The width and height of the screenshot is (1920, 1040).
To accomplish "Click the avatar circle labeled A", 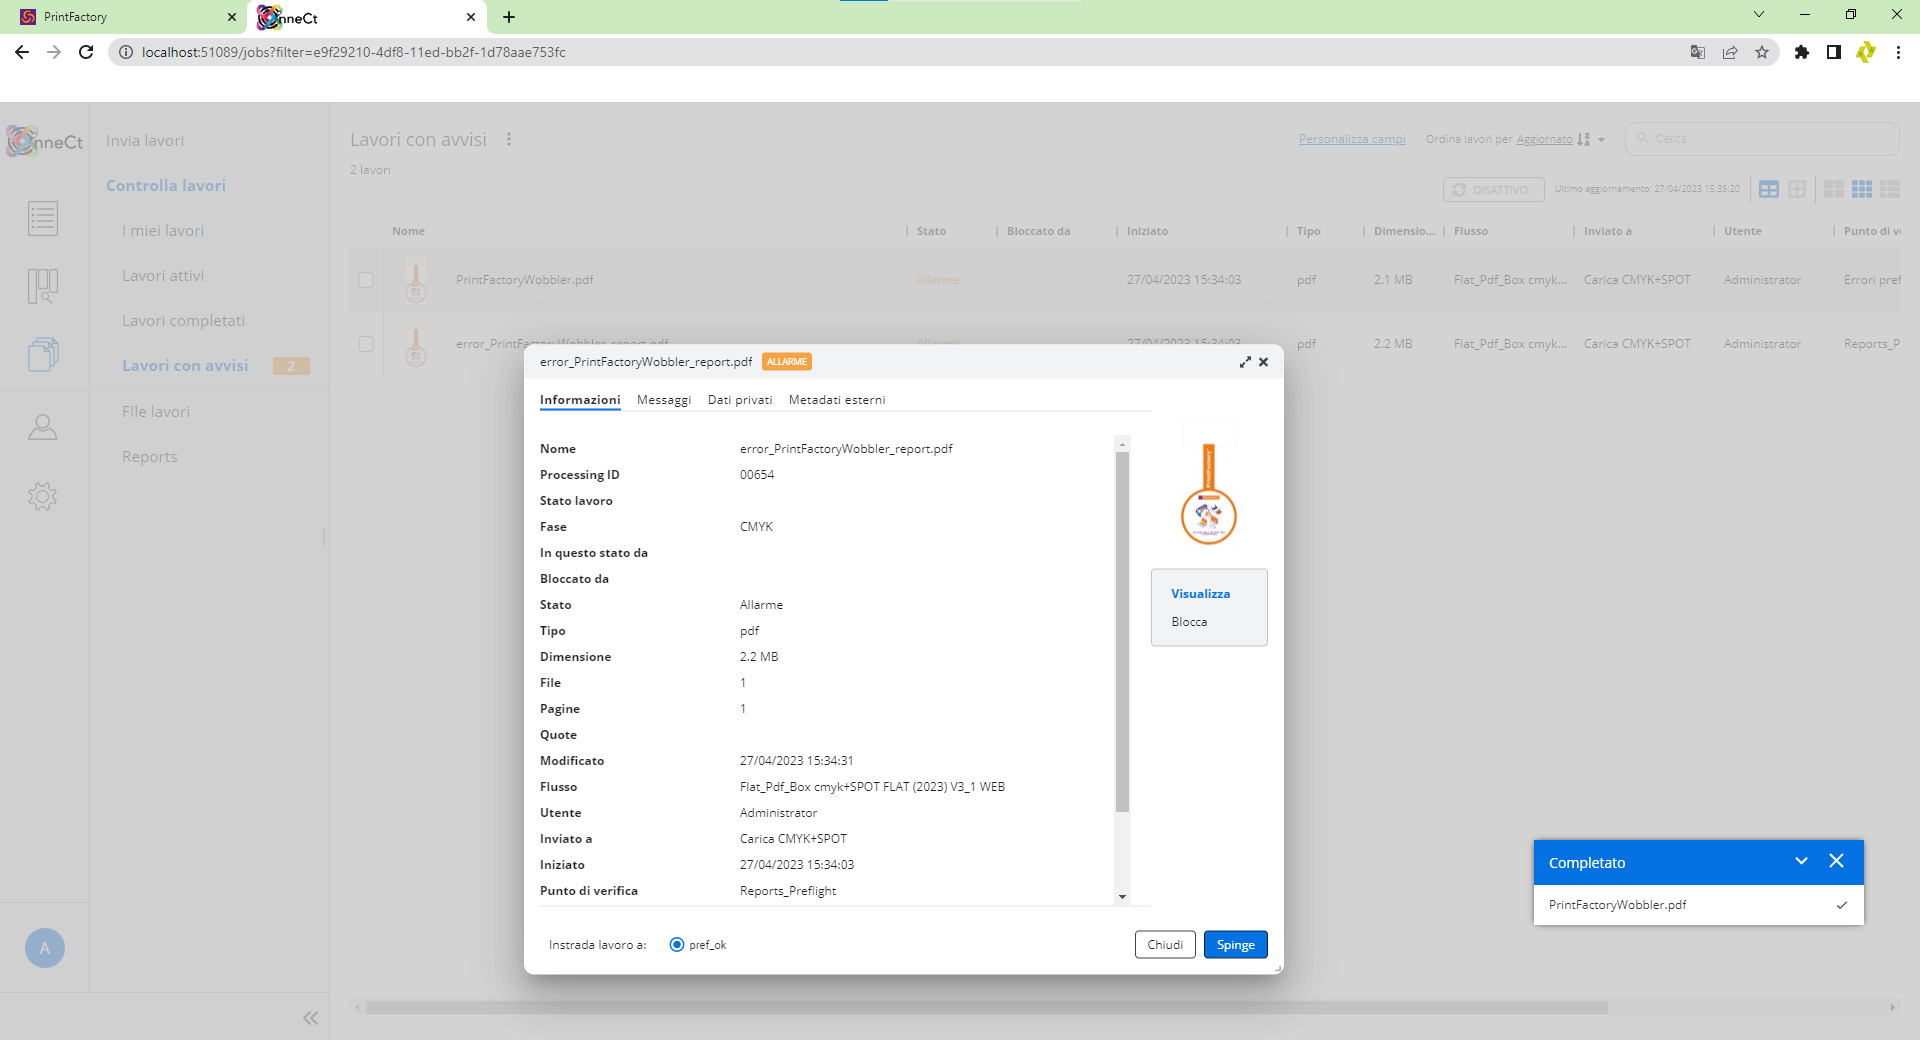I will tap(45, 948).
